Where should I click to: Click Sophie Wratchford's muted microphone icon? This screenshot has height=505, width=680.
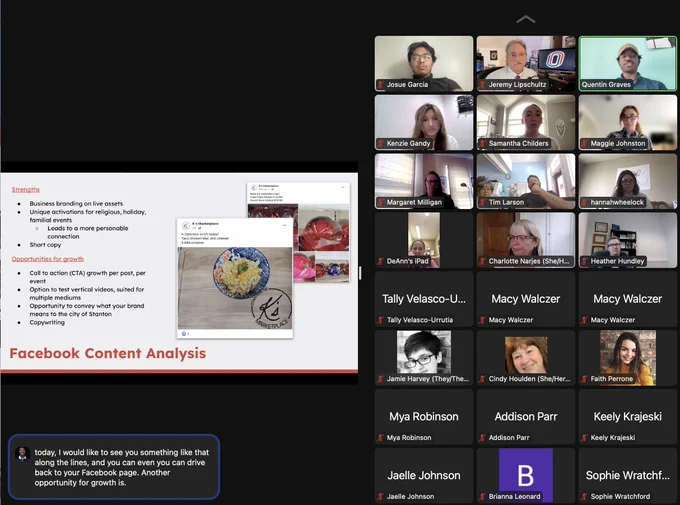point(584,497)
